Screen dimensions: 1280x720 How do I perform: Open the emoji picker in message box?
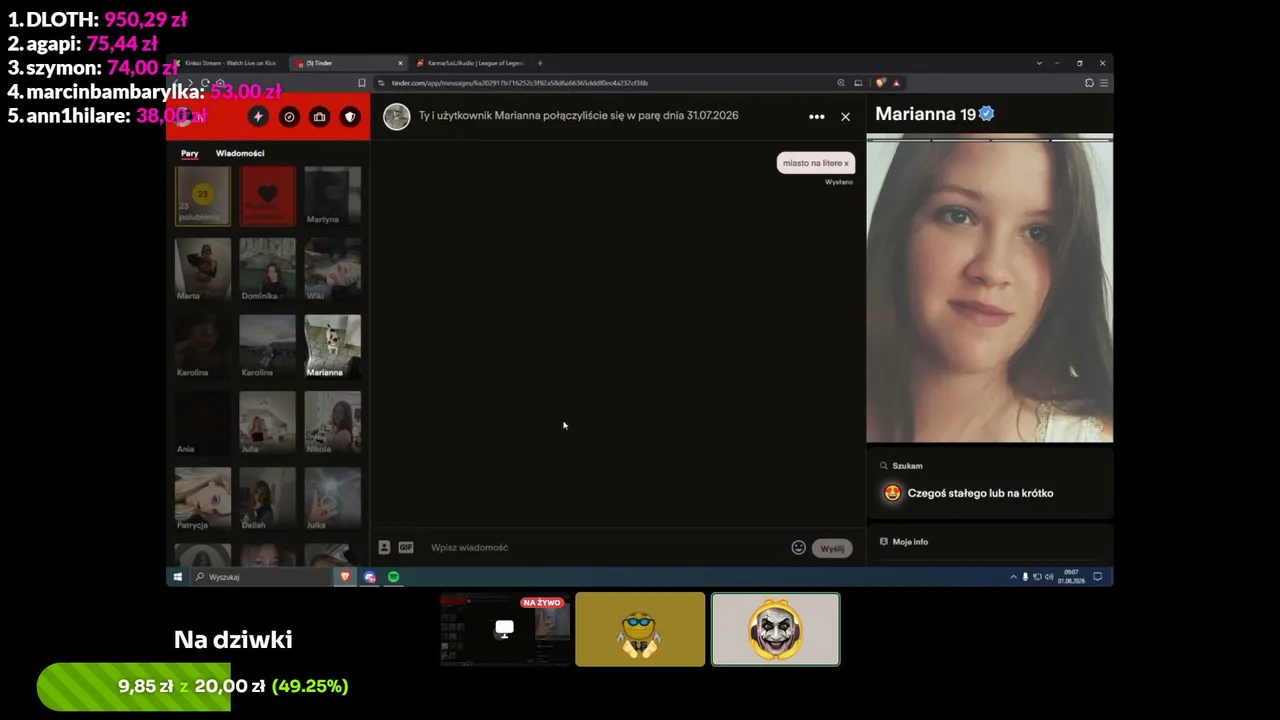(798, 547)
